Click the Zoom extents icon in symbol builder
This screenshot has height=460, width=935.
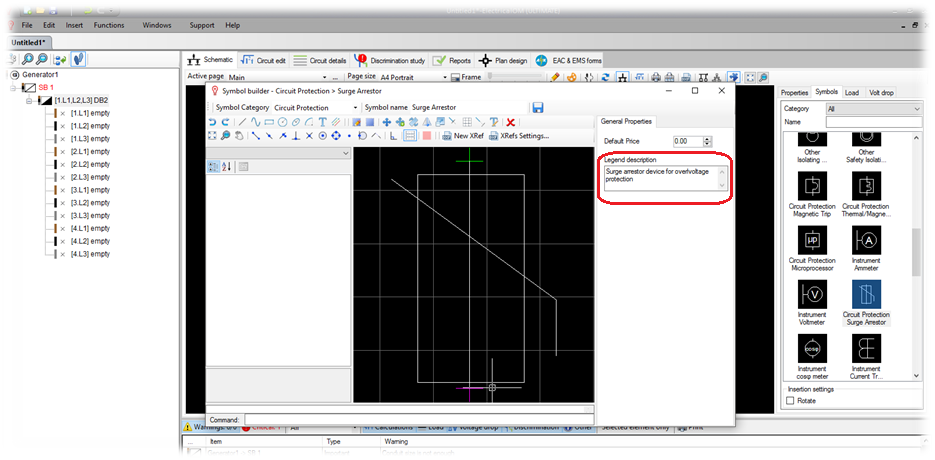pos(212,135)
